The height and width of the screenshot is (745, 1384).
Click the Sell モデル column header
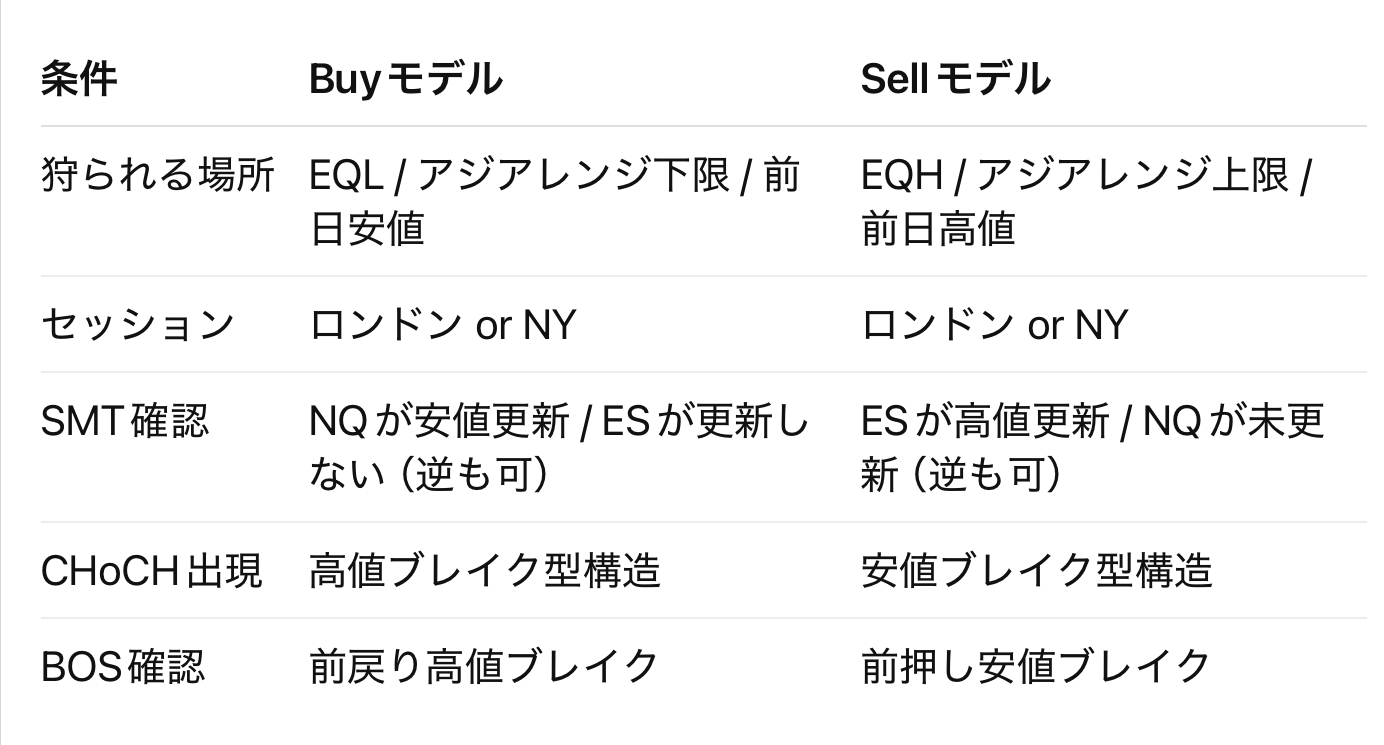point(955,79)
